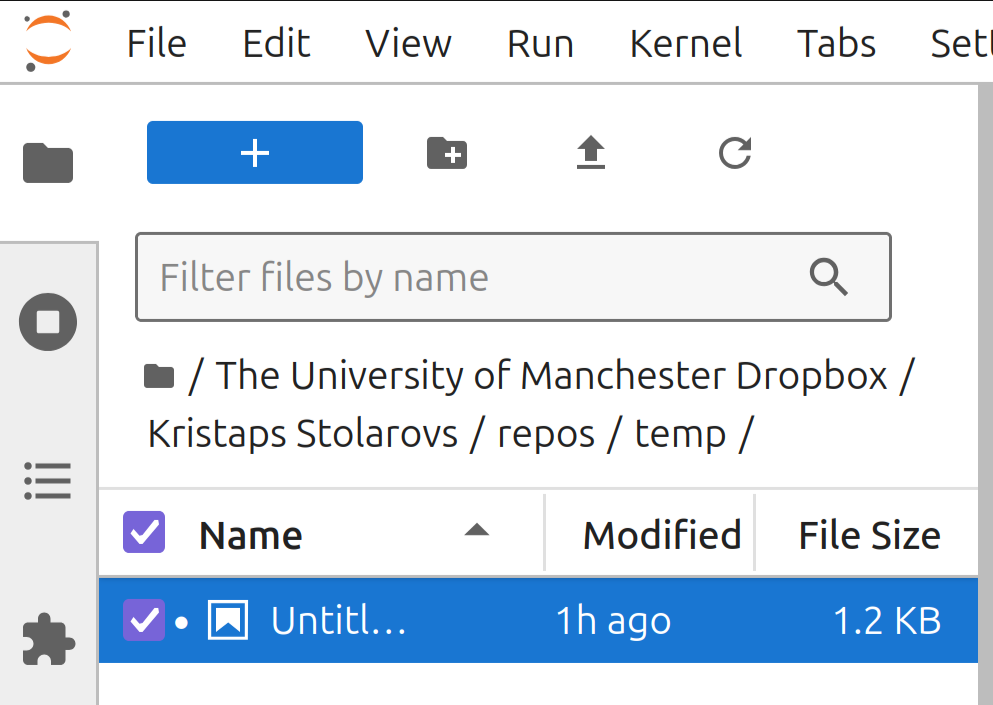This screenshot has height=705, width=993.
Task: Uncheck the Untitl... file checkbox
Action: pos(144,620)
